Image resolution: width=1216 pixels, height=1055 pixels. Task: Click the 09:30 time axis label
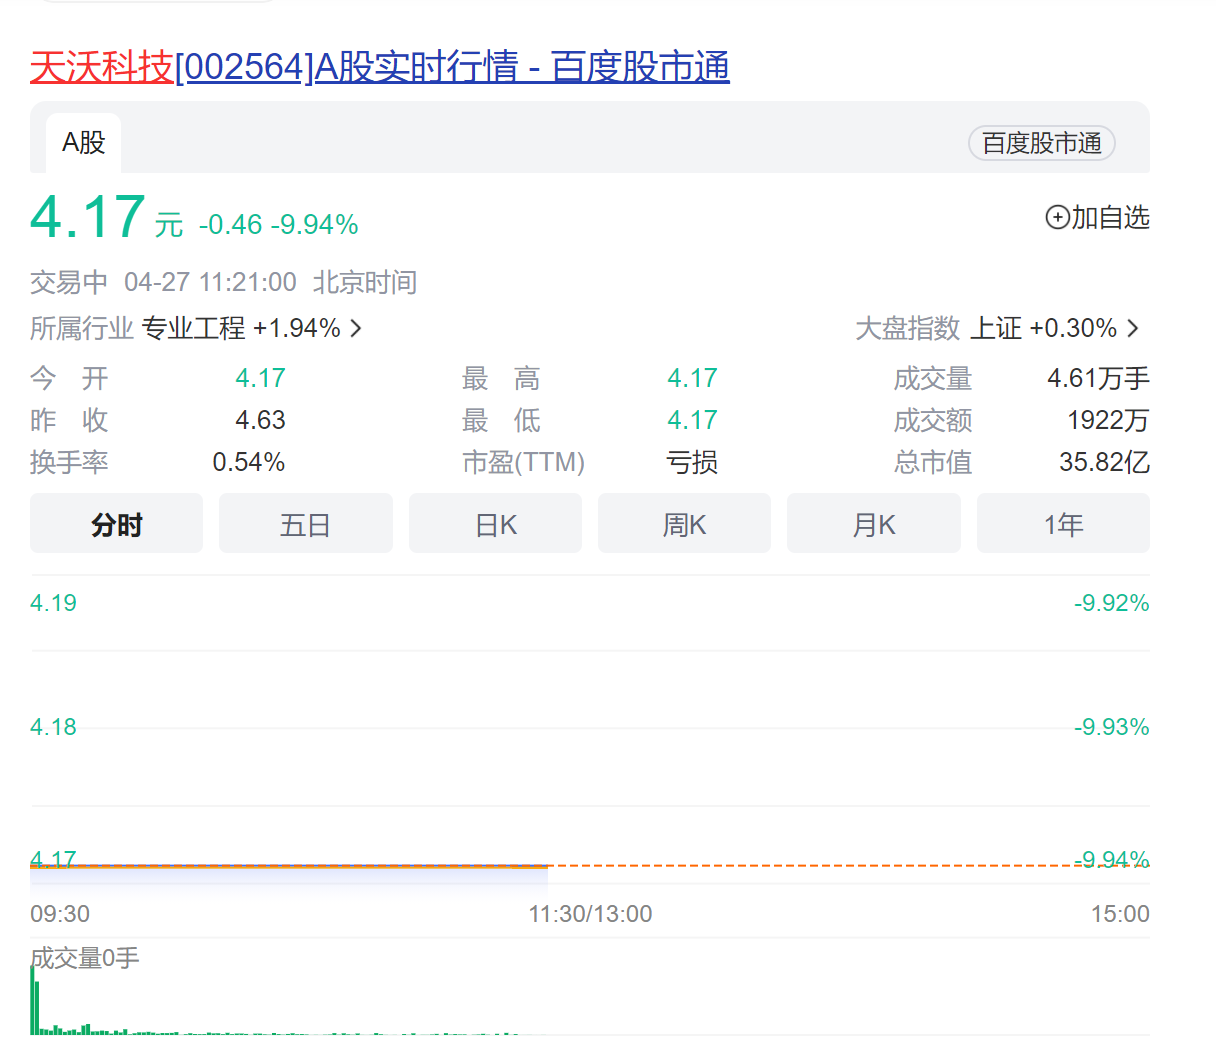[x=60, y=914]
